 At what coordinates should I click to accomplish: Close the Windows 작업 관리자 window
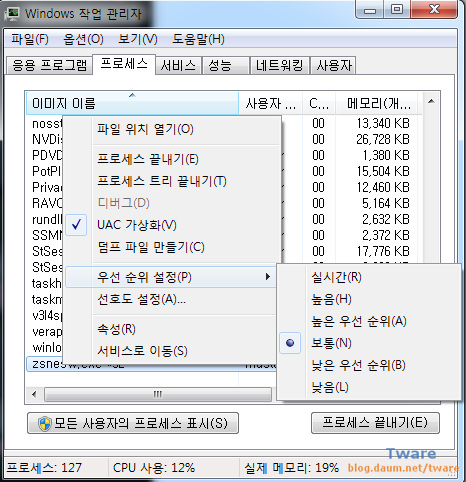pyautogui.click(x=434, y=9)
